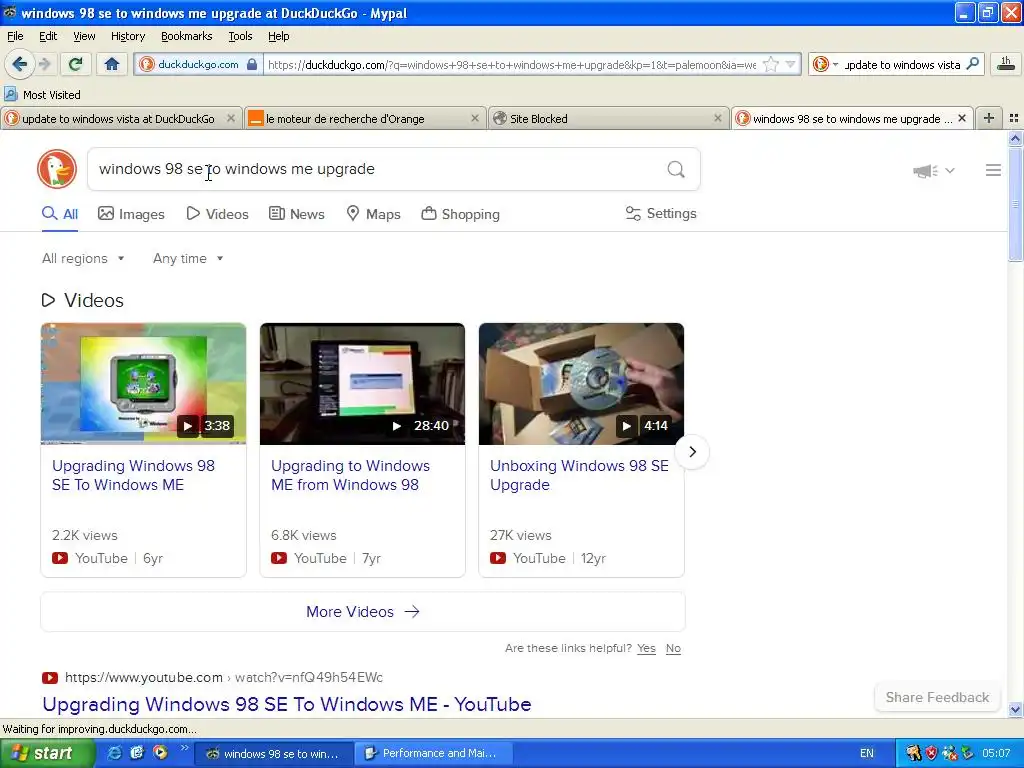Close the 'update to windows vista' tab
Image resolution: width=1024 pixels, height=768 pixels.
point(231,118)
